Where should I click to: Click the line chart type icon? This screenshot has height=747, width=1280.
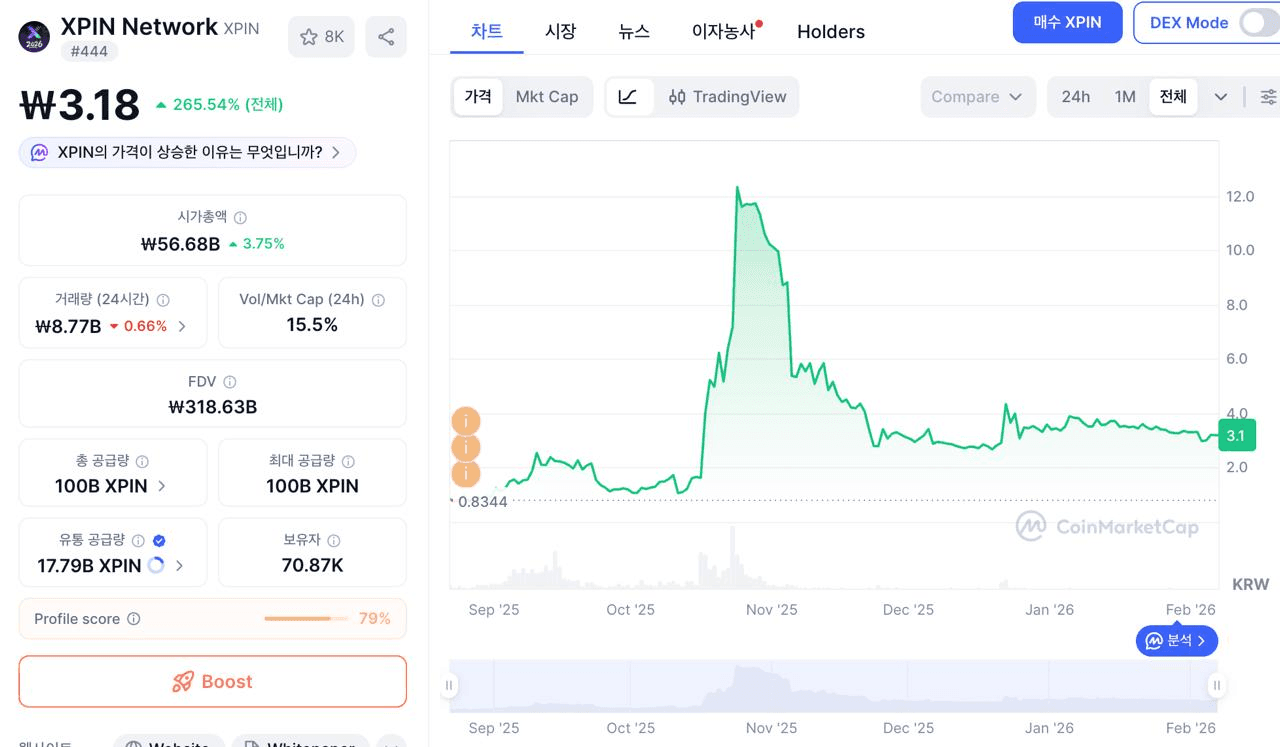628,97
